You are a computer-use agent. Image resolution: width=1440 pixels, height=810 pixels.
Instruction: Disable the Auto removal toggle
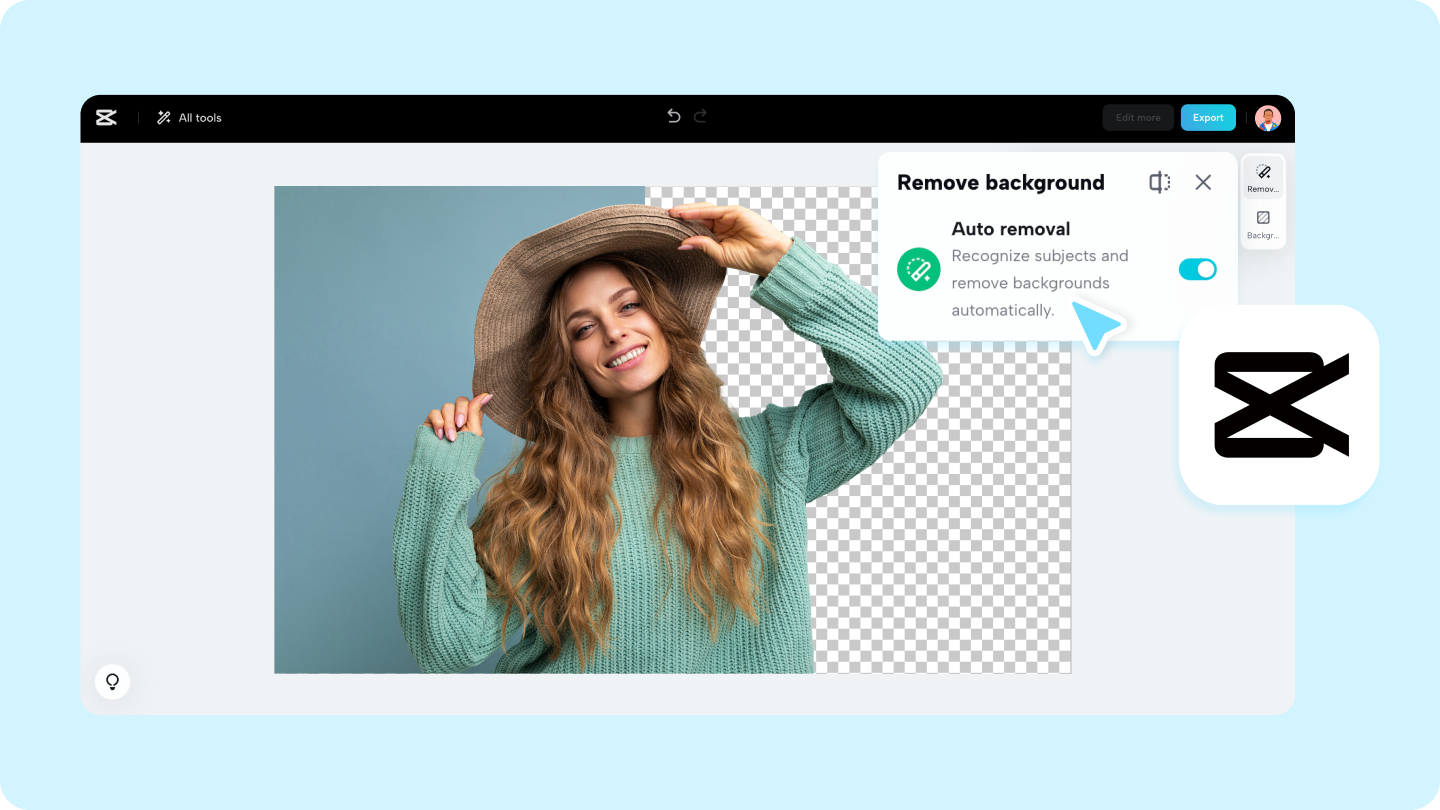pyautogui.click(x=1197, y=269)
